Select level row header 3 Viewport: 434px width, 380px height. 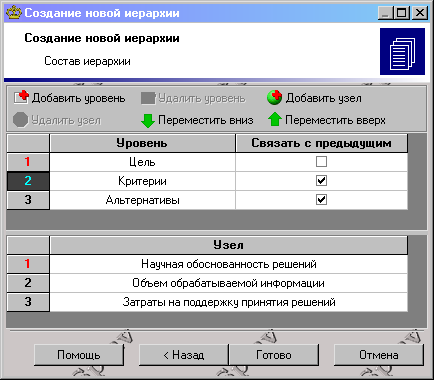click(28, 200)
